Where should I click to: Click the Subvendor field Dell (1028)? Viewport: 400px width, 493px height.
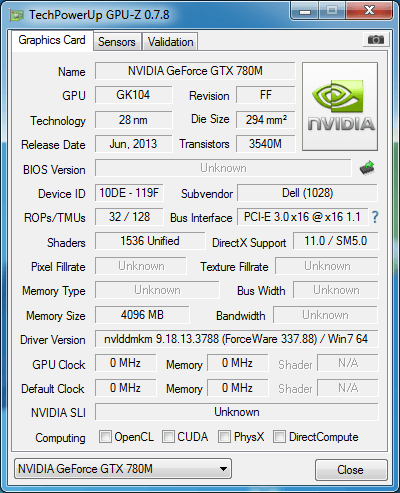pos(307,193)
